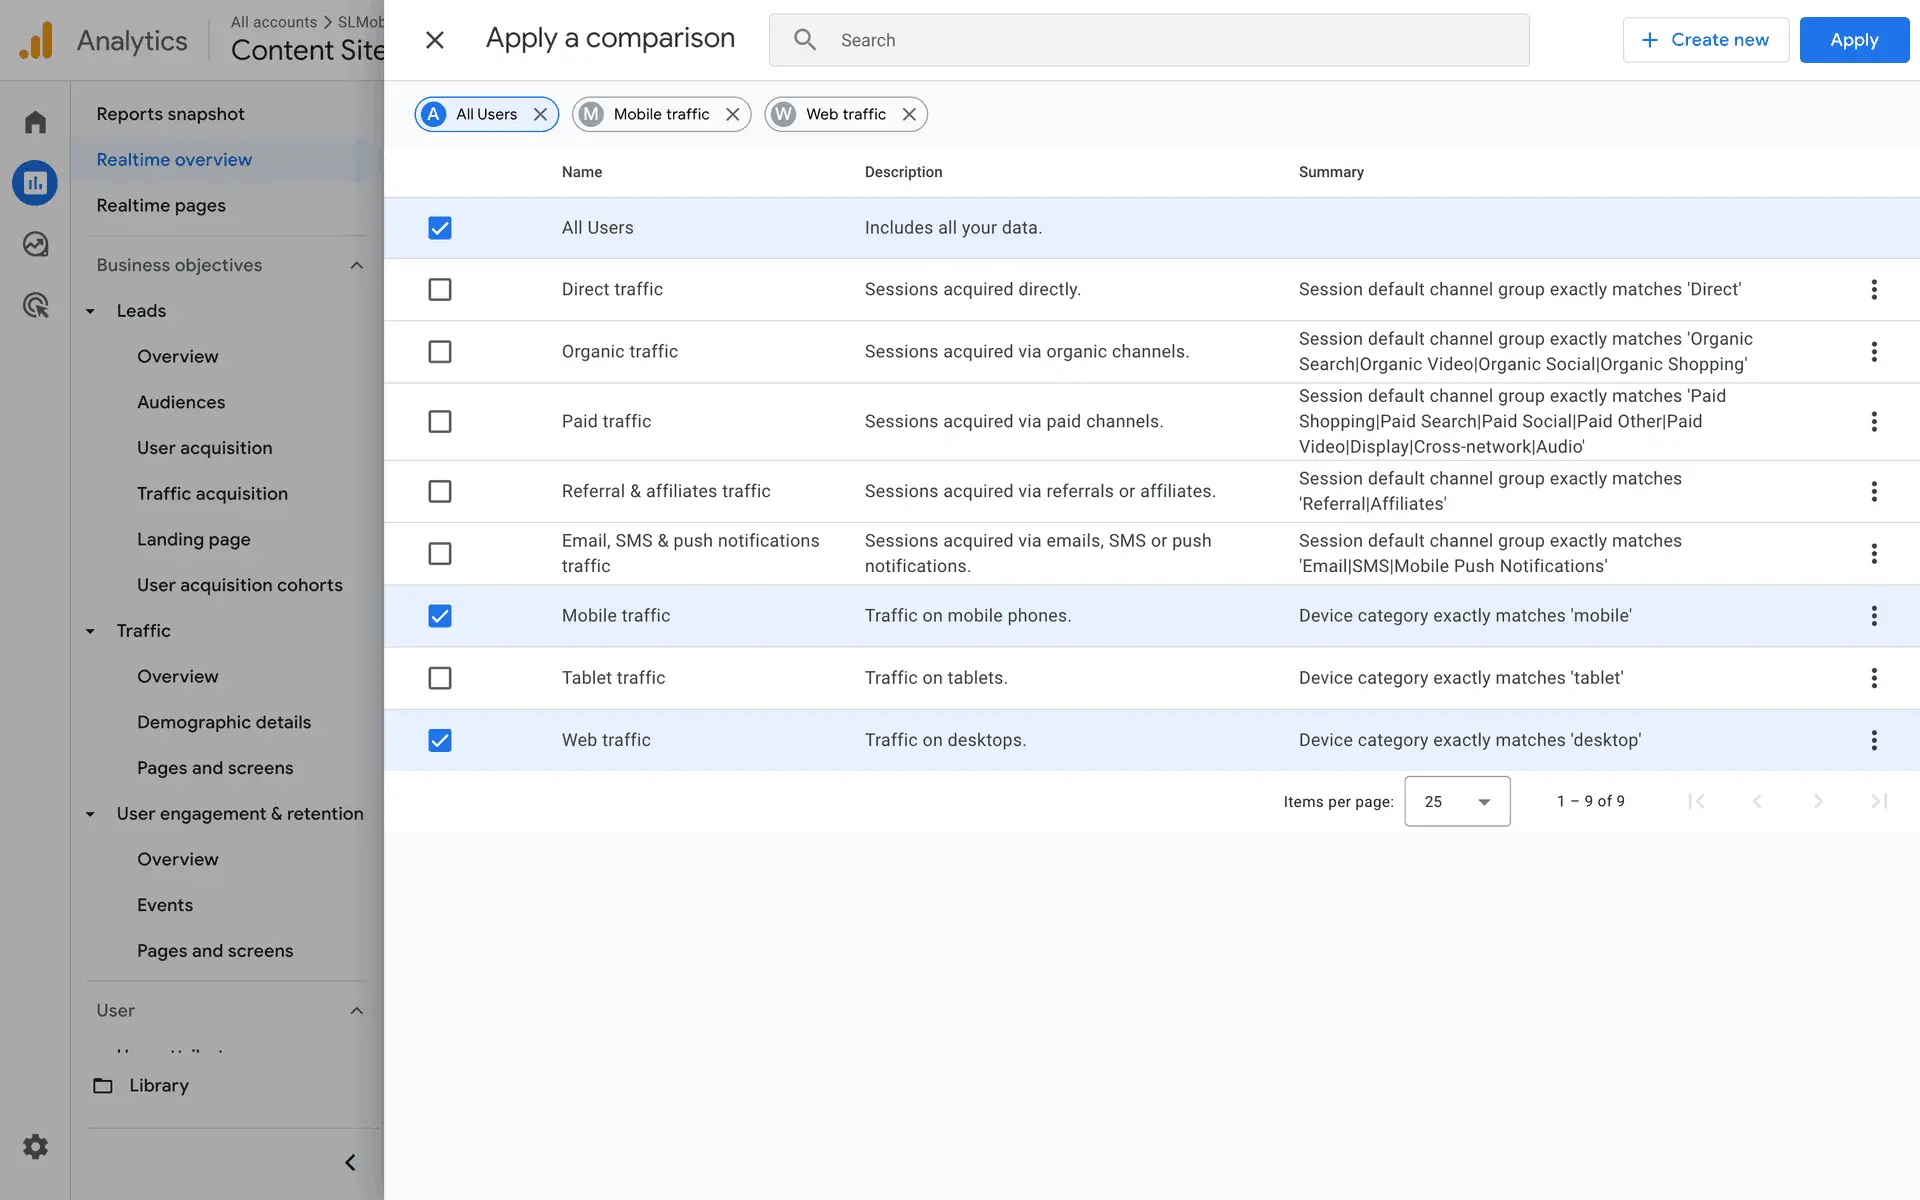Collapse the Business objectives section

tap(357, 265)
